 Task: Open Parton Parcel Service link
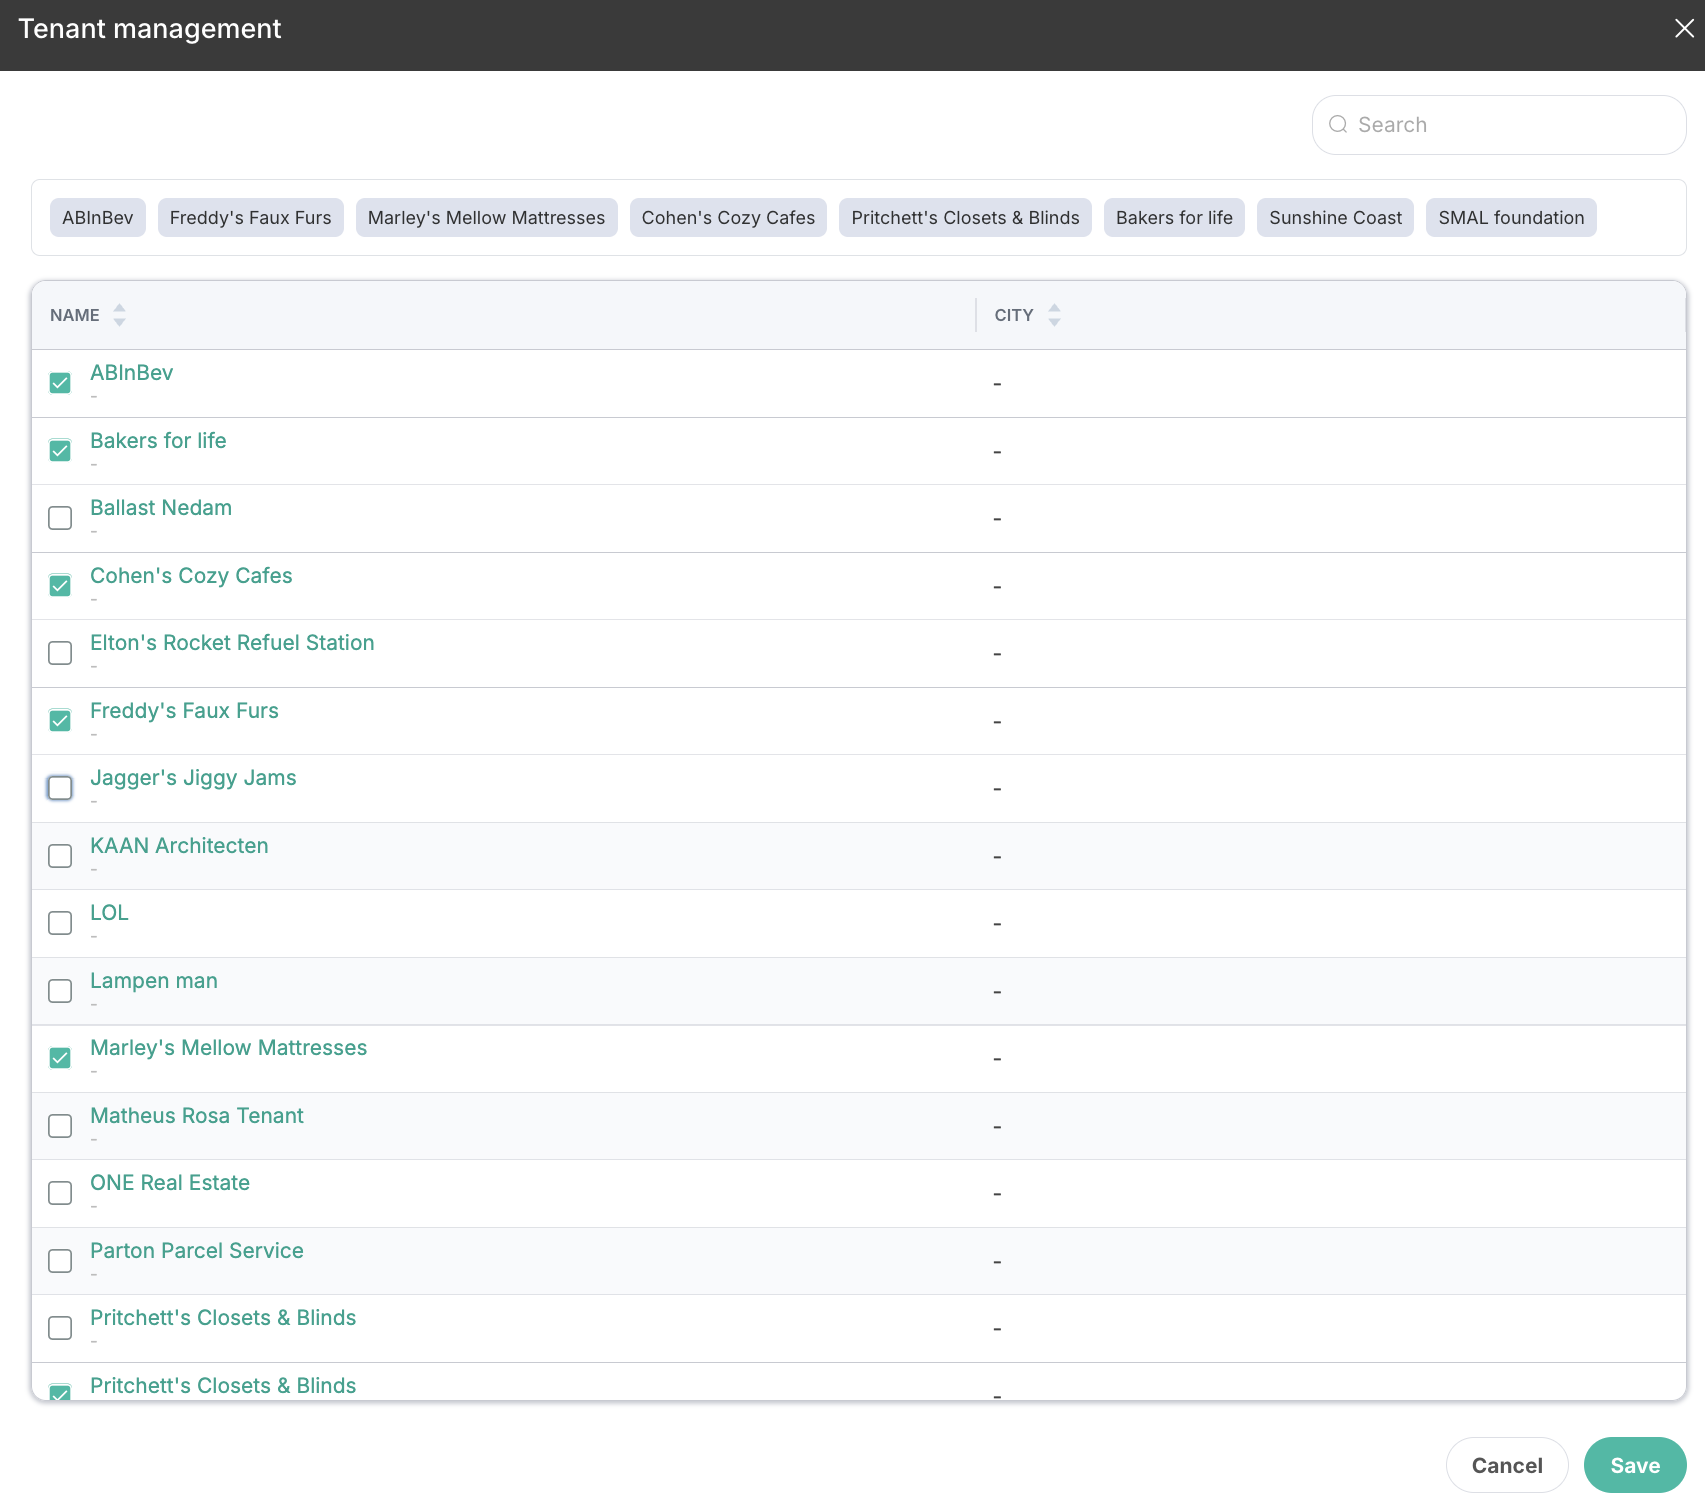(197, 1251)
